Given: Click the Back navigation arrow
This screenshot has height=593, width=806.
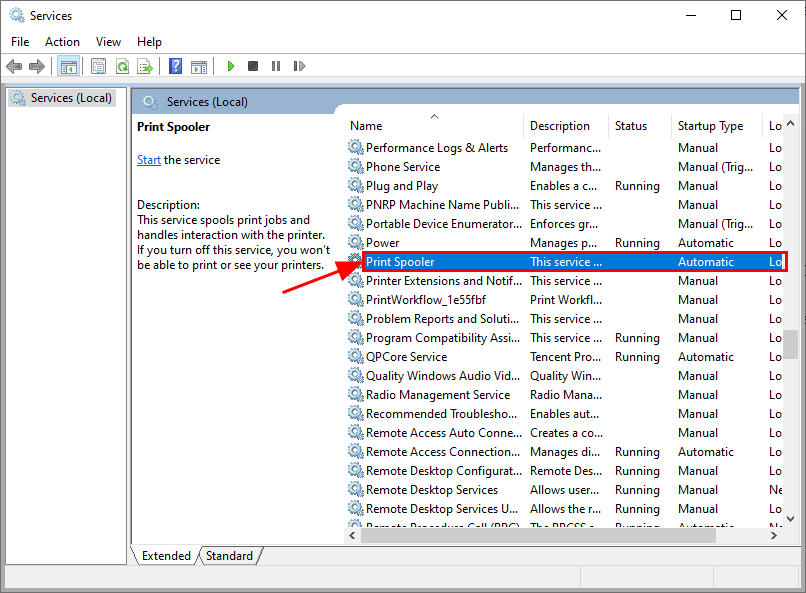Looking at the screenshot, I should click(14, 66).
